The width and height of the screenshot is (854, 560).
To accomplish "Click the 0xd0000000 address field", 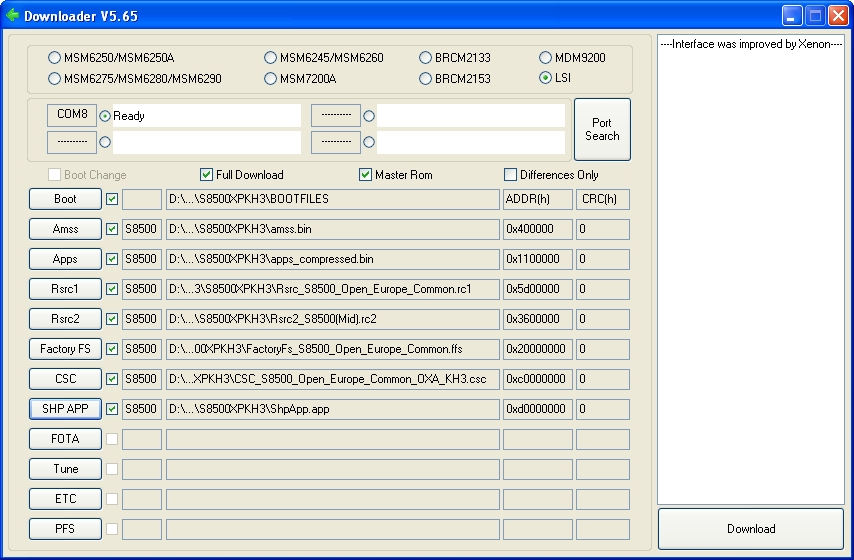I will point(538,409).
